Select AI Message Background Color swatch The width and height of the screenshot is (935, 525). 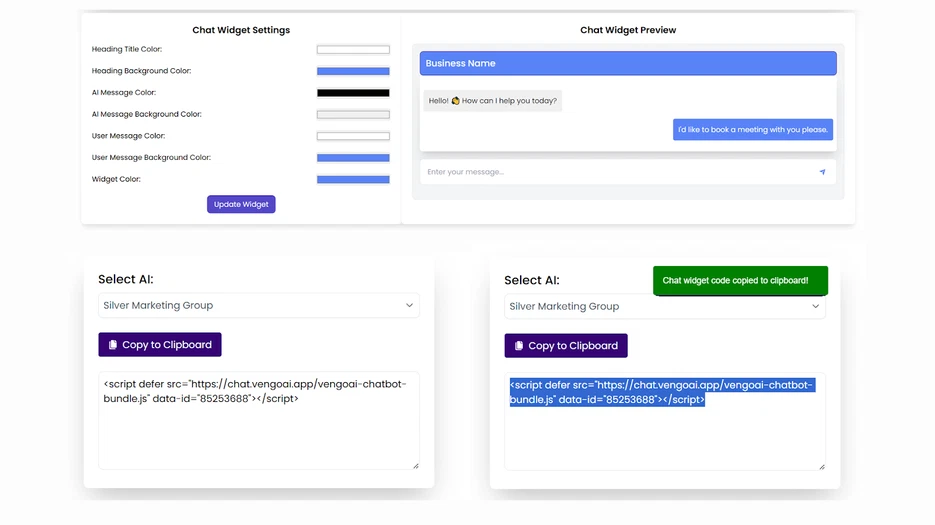pyautogui.click(x=353, y=114)
